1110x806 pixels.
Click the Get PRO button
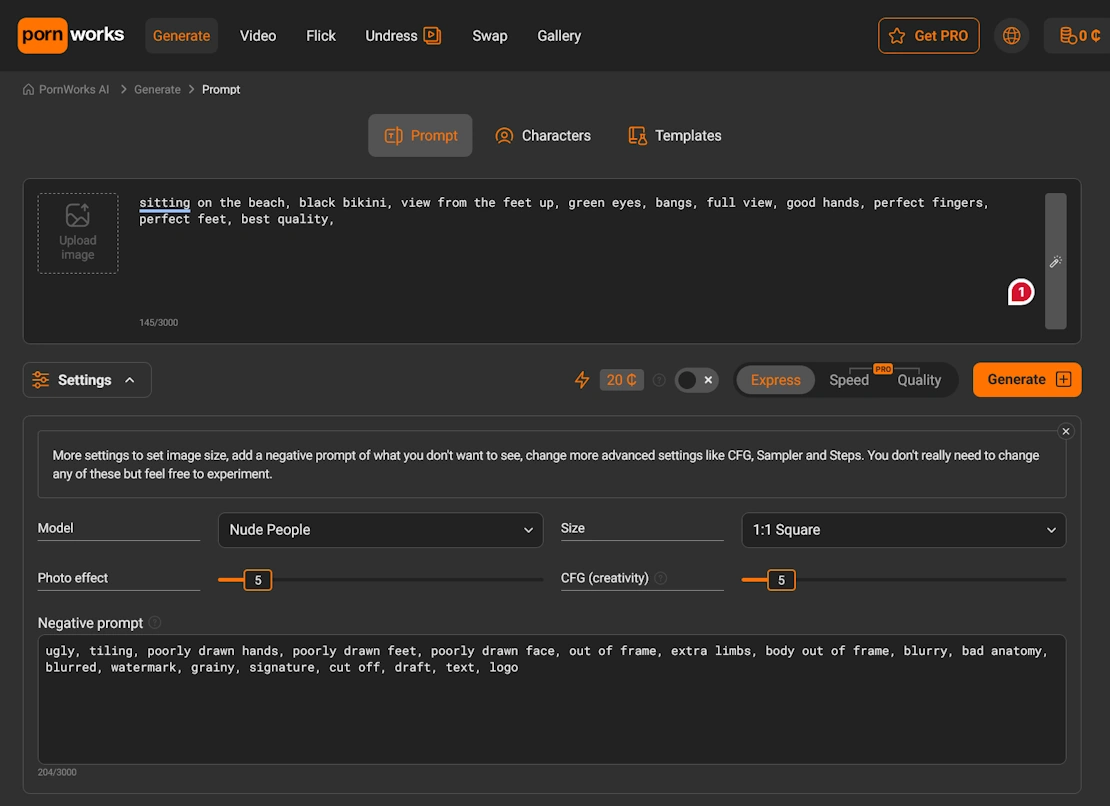click(x=928, y=36)
